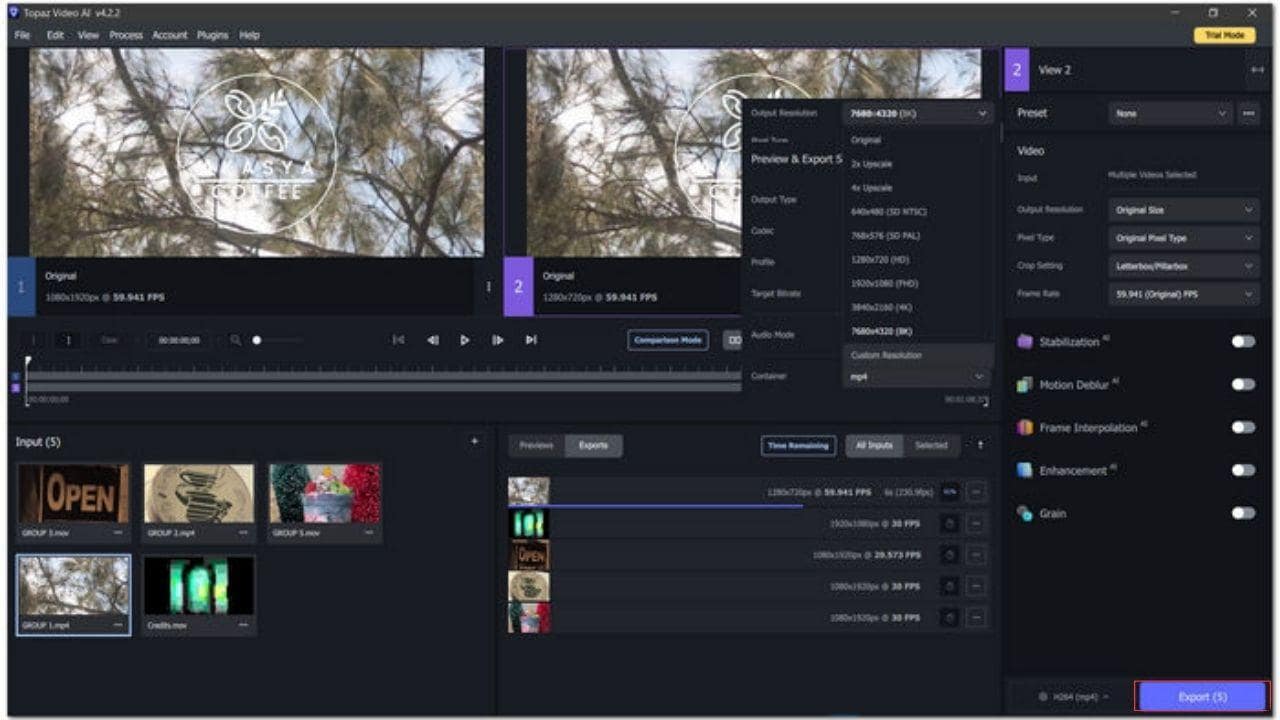The width and height of the screenshot is (1280, 720).
Task: Open the Preset dropdown showing None
Action: 1171,114
